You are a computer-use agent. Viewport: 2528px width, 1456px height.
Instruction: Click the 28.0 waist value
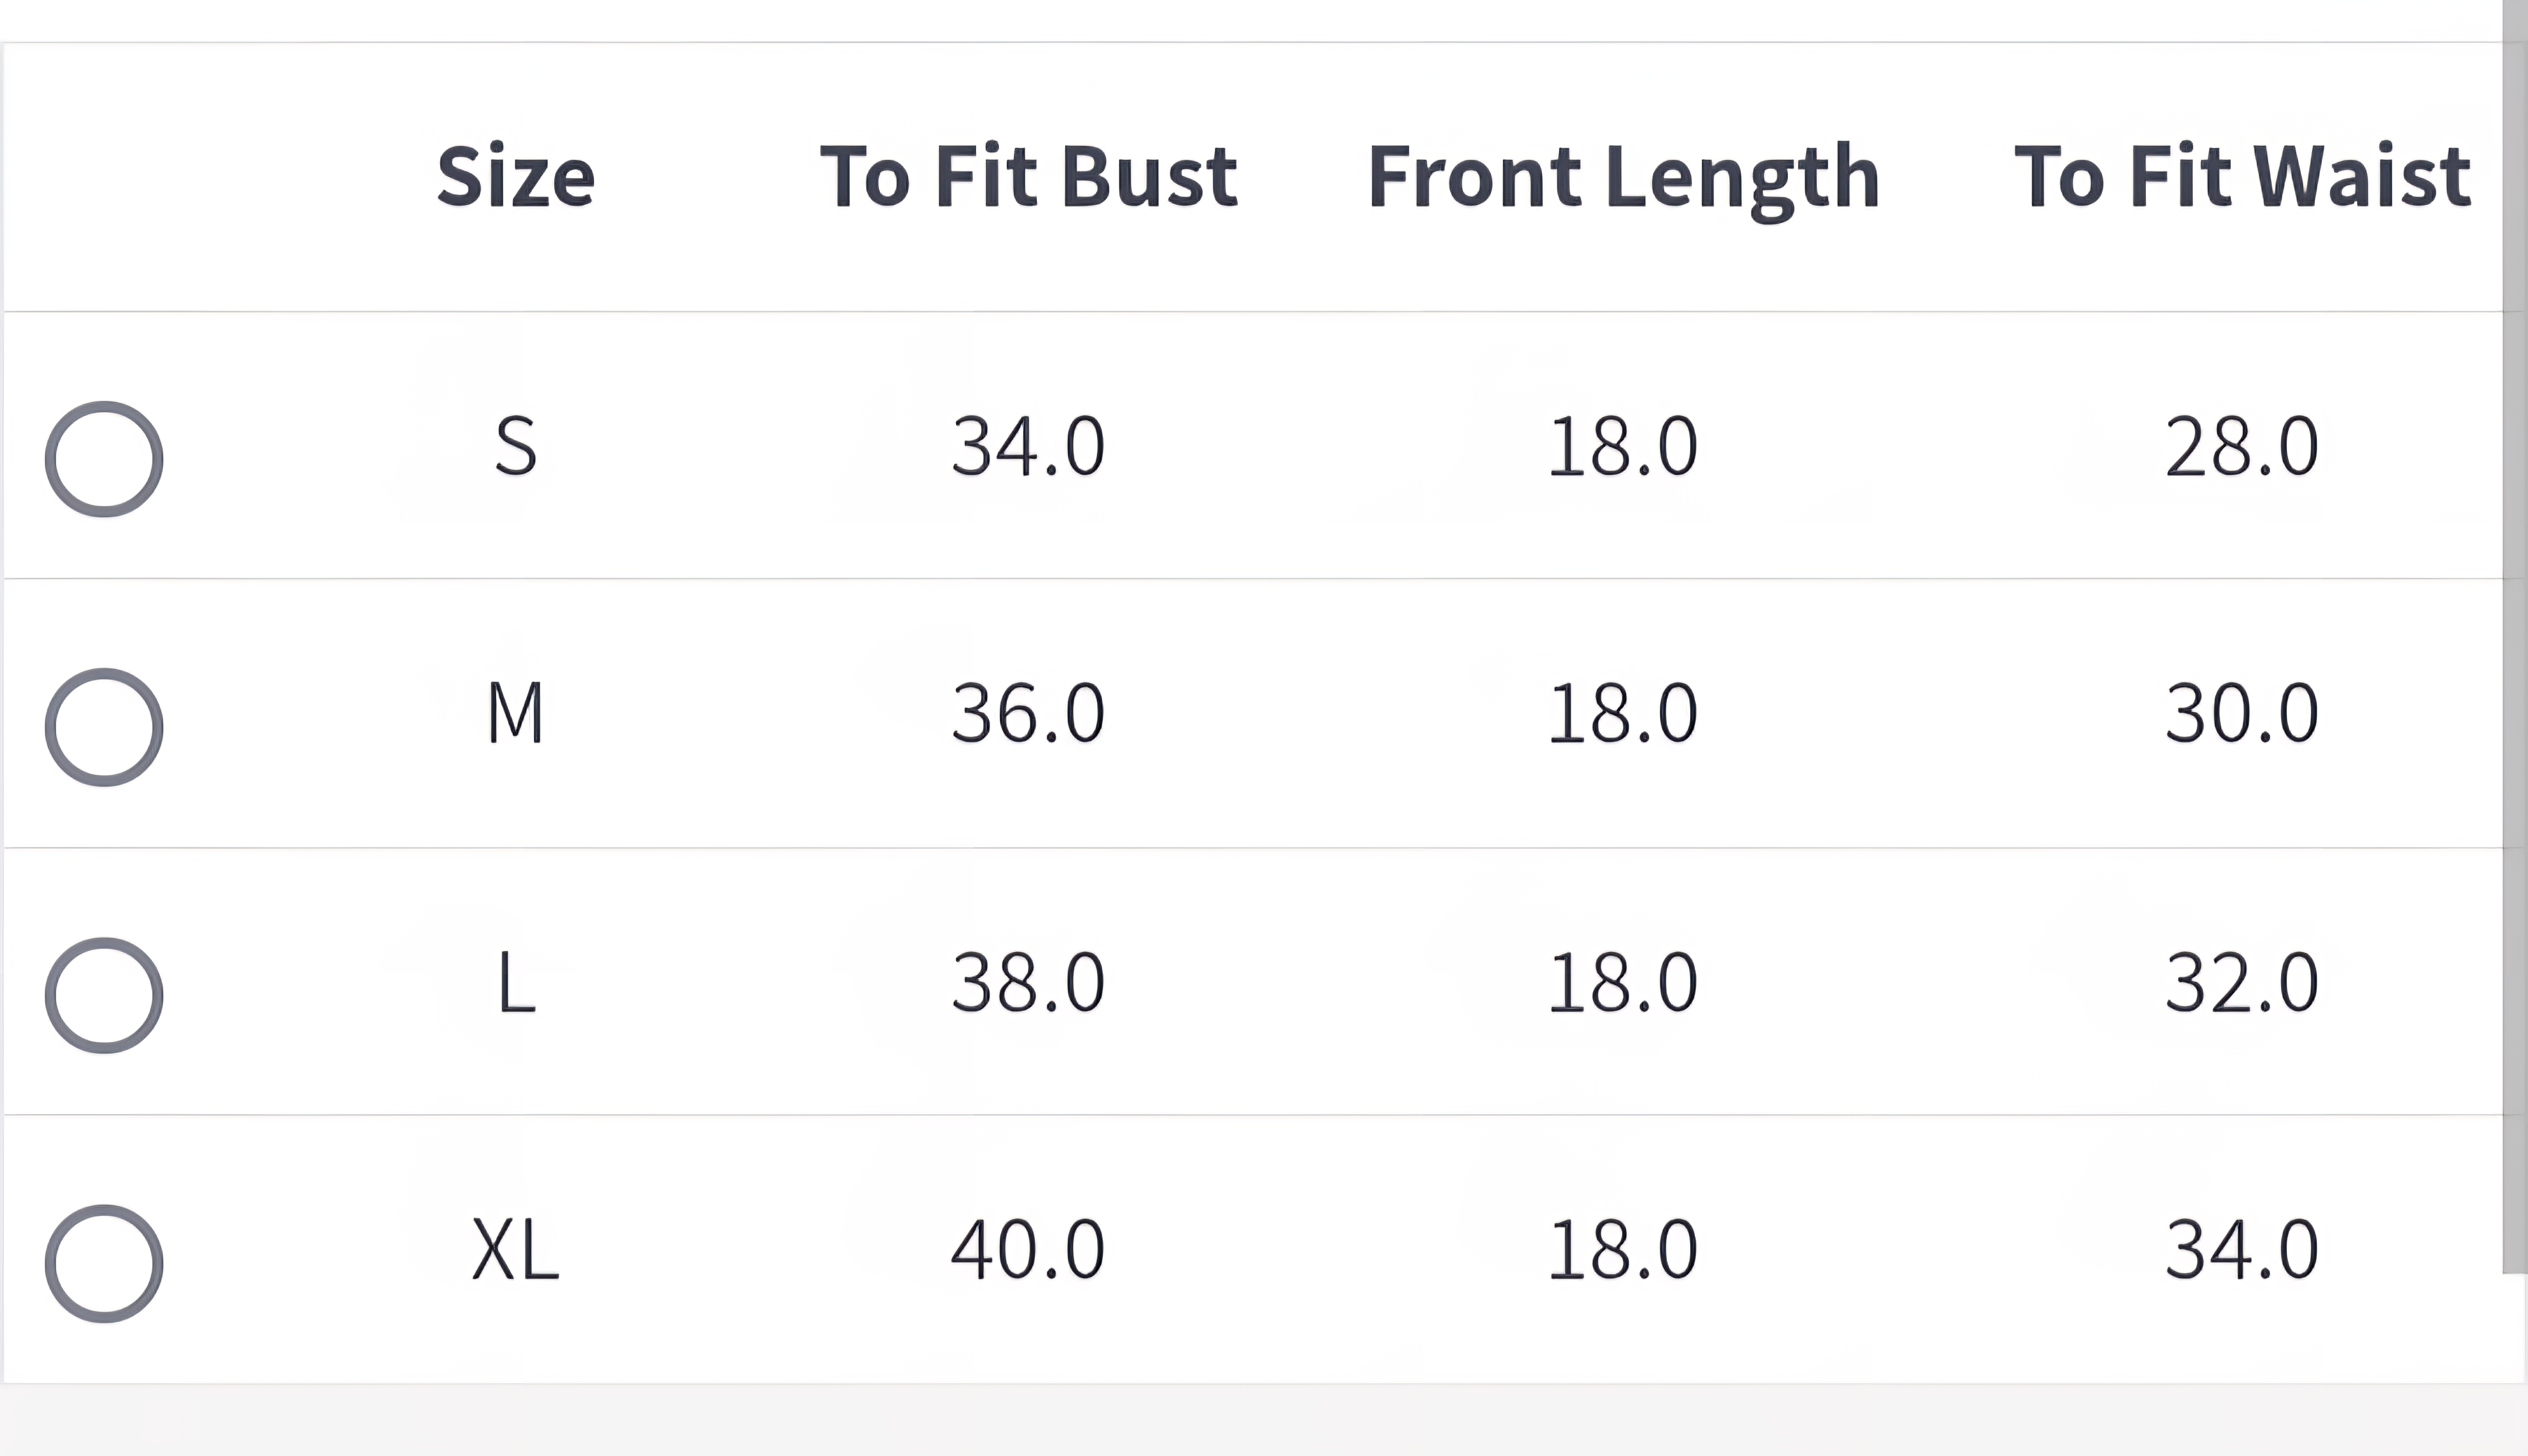point(2241,446)
